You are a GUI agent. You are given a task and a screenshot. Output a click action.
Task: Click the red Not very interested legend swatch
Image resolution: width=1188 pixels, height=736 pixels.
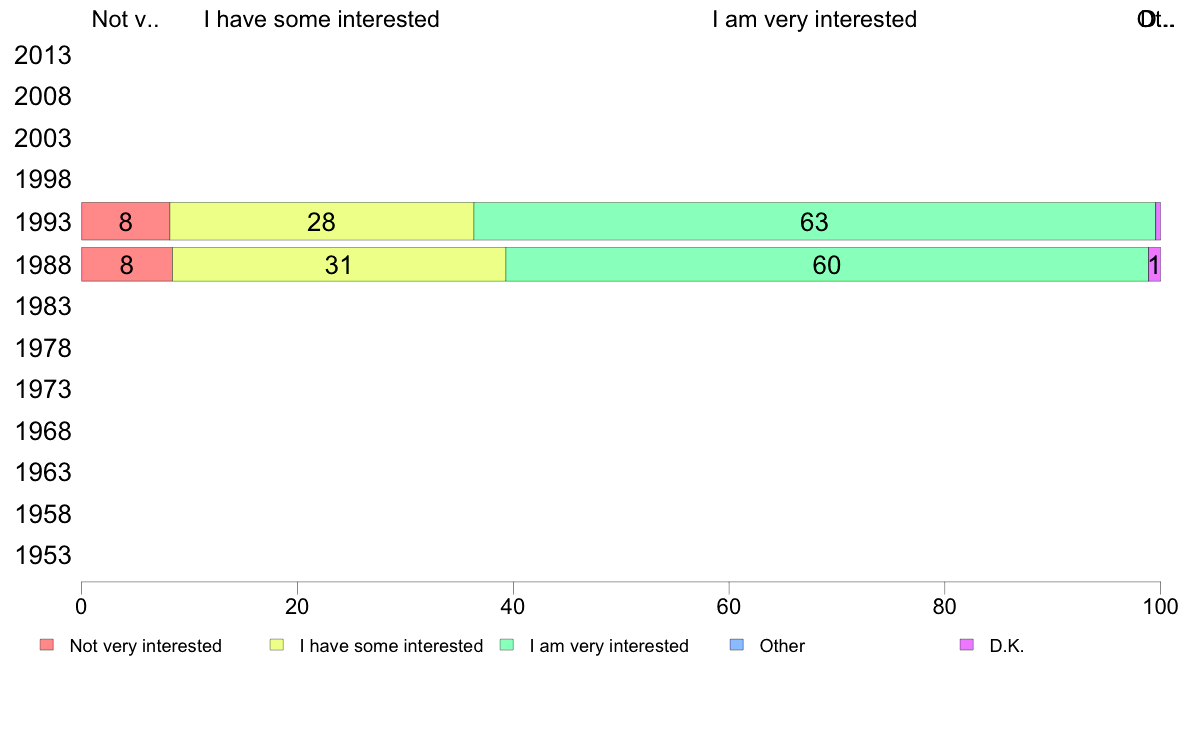click(x=47, y=645)
